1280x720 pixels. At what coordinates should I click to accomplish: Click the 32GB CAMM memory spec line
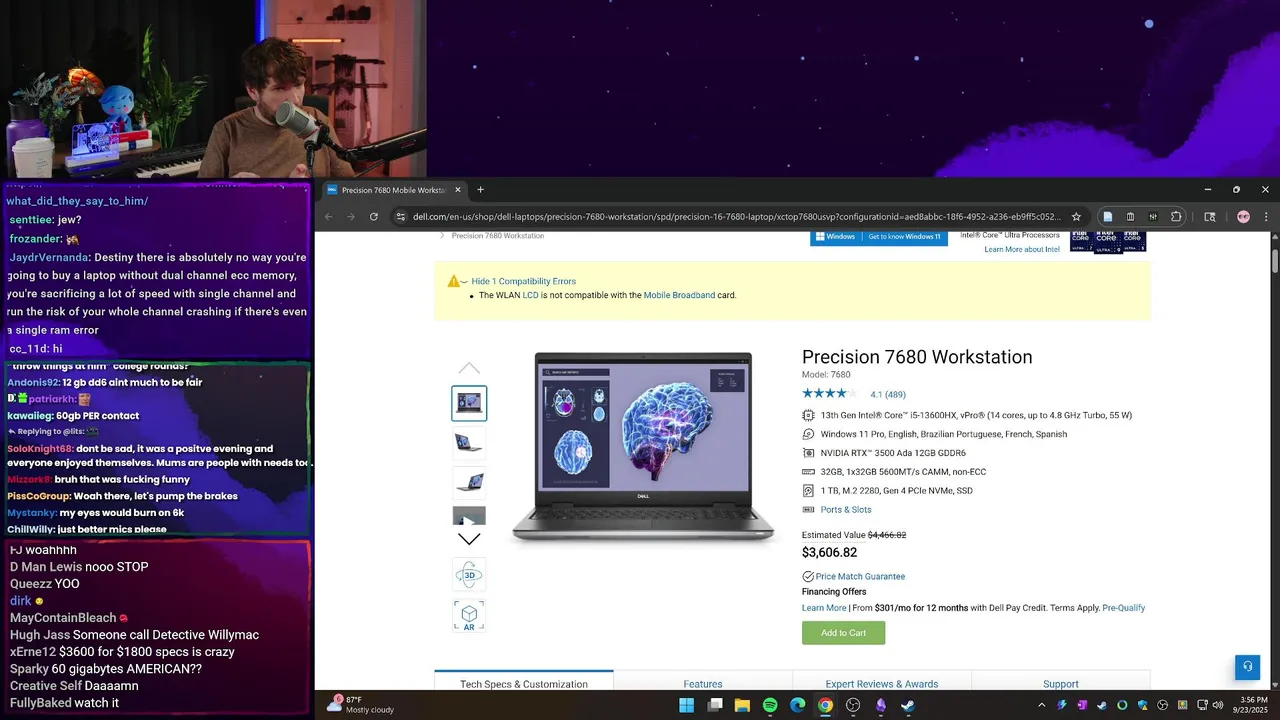pyautogui.click(x=903, y=472)
